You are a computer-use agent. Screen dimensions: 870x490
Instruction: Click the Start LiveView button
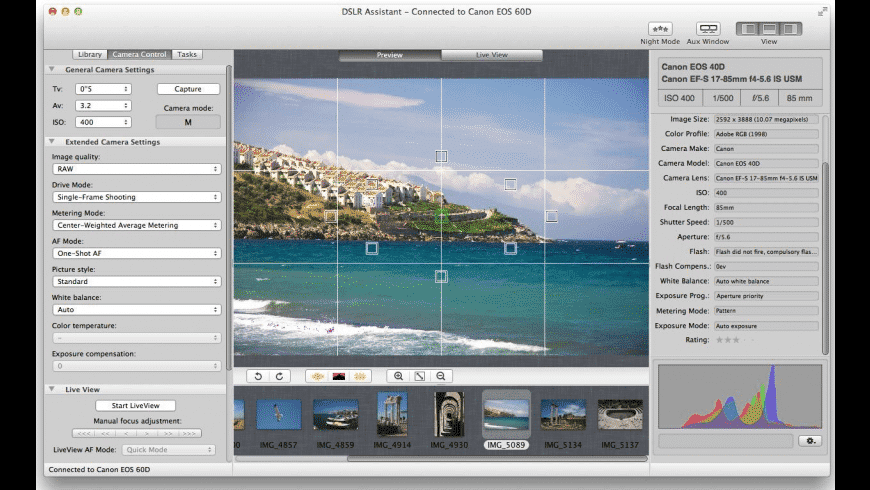[135, 405]
